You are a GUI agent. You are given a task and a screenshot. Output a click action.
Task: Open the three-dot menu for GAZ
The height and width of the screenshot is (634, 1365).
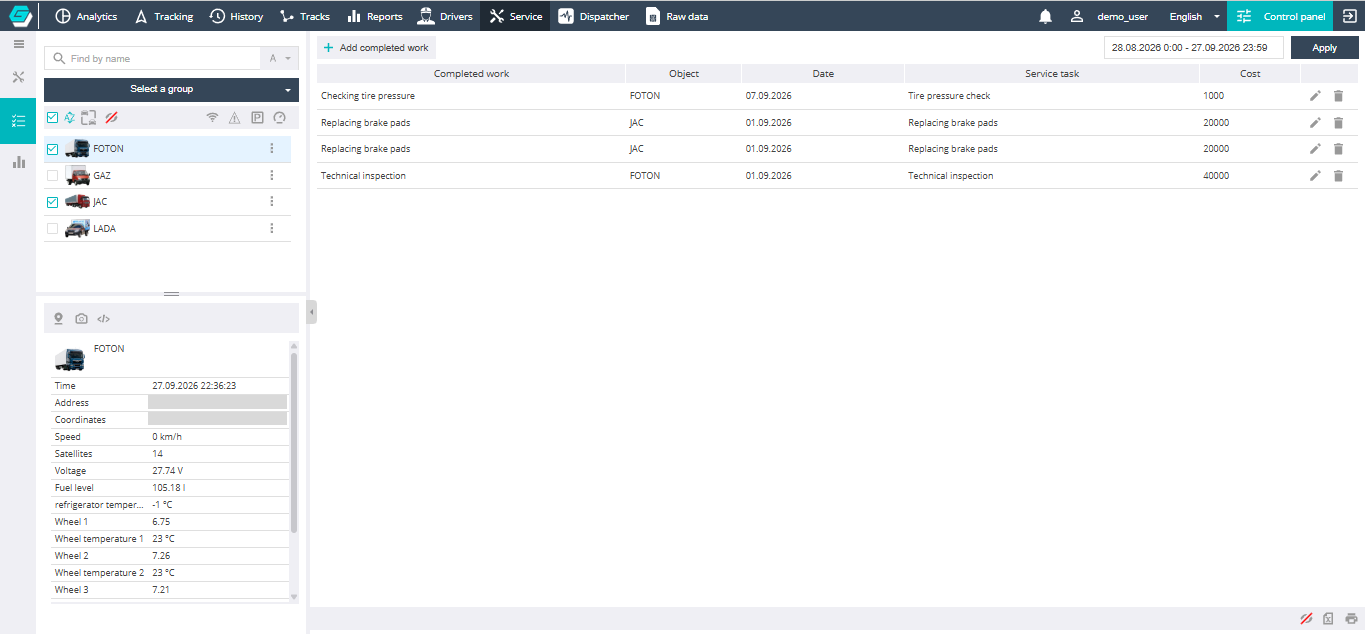point(272,175)
